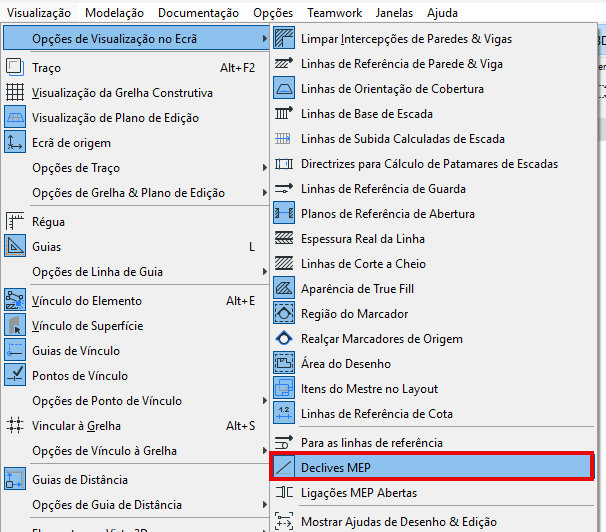Expand Opções de Grelha & Plano de Edição
606x532 pixels.
[135, 192]
